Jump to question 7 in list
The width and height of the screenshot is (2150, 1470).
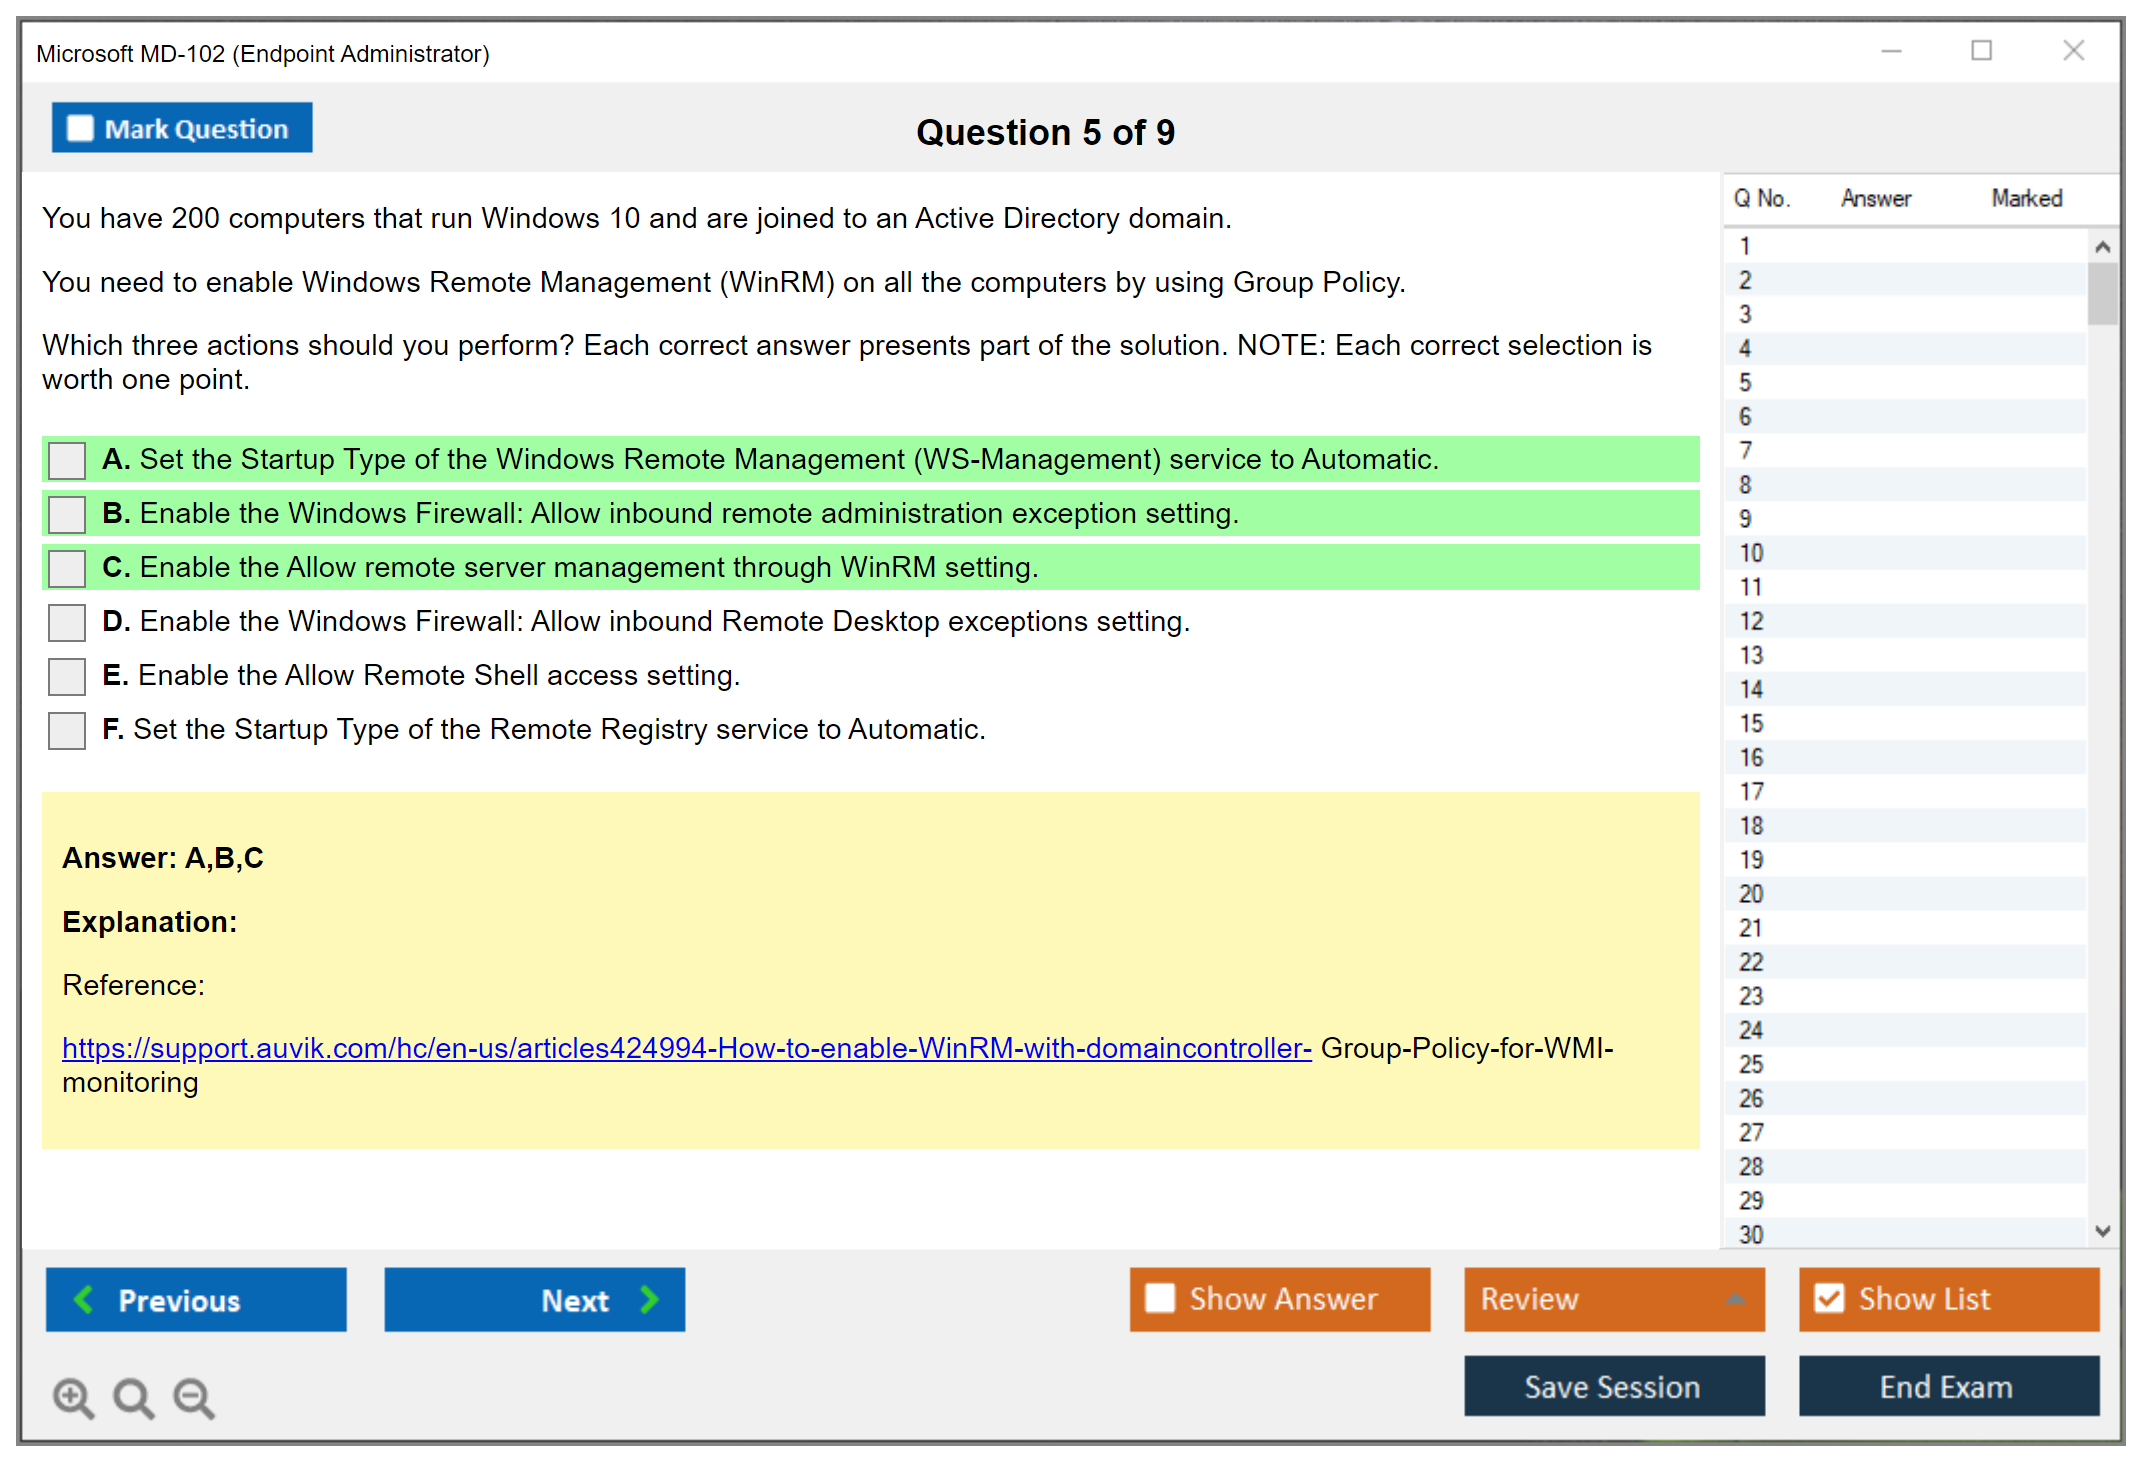coord(1746,451)
